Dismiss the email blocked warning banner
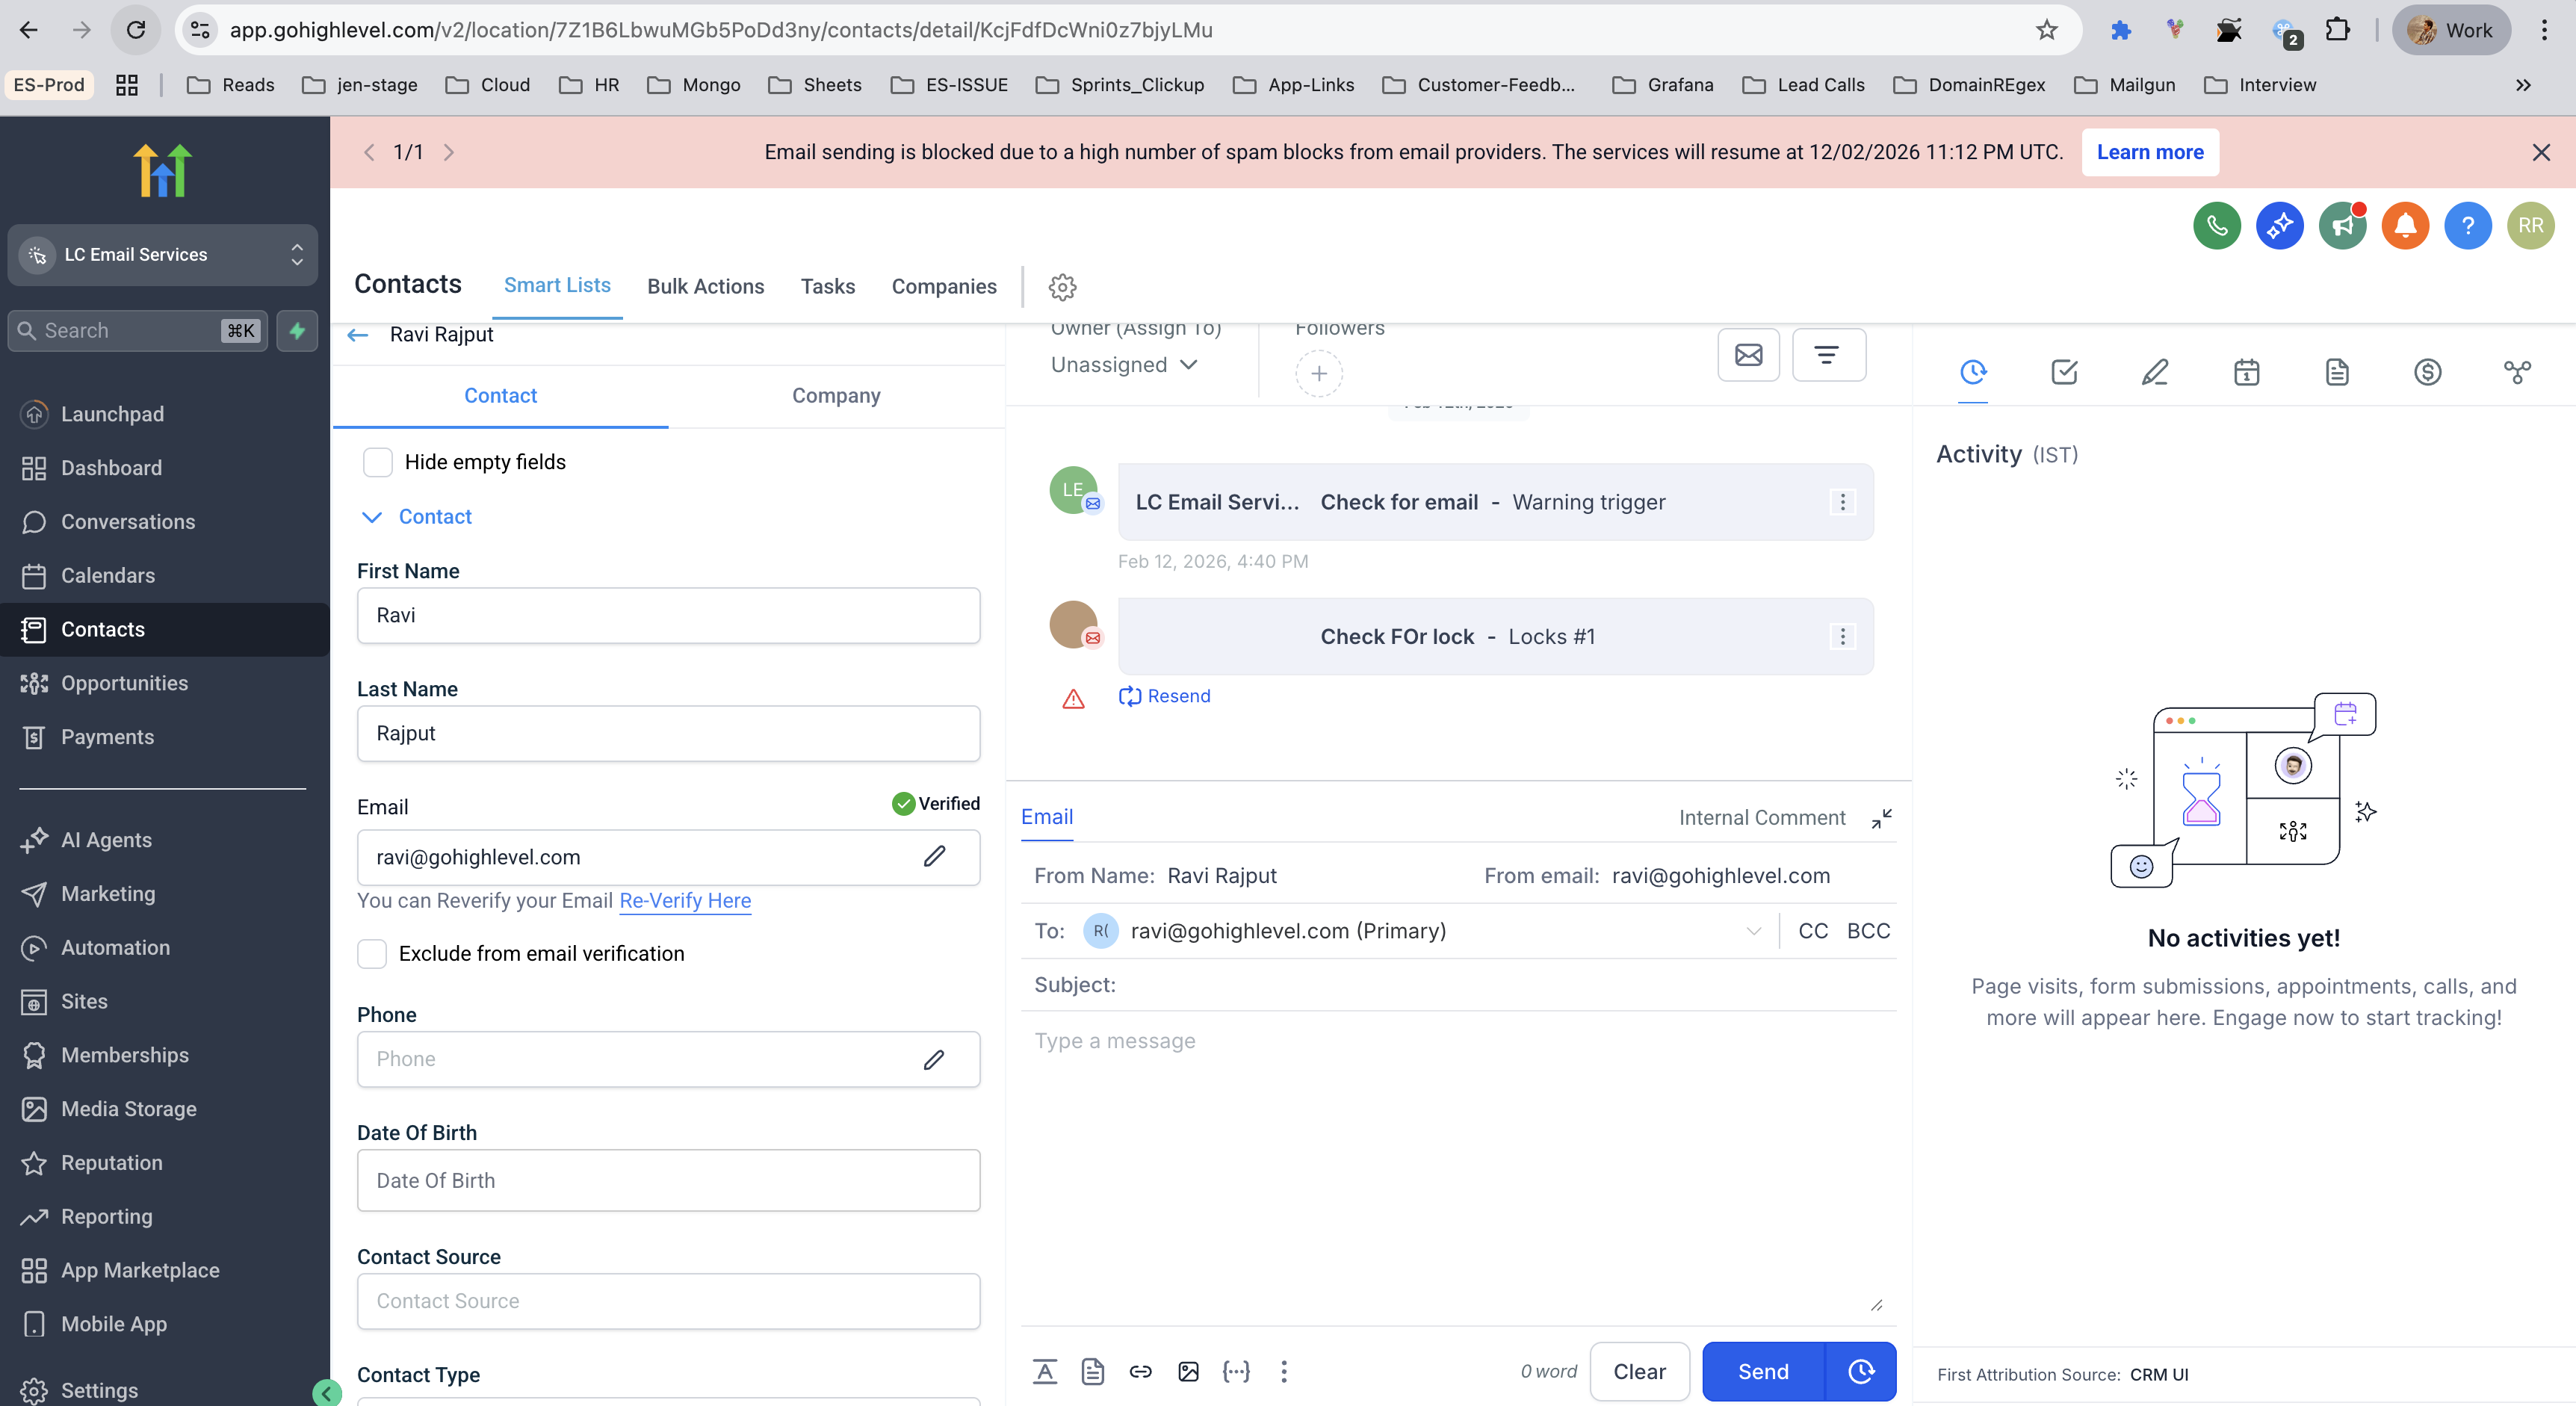 pyautogui.click(x=2541, y=152)
